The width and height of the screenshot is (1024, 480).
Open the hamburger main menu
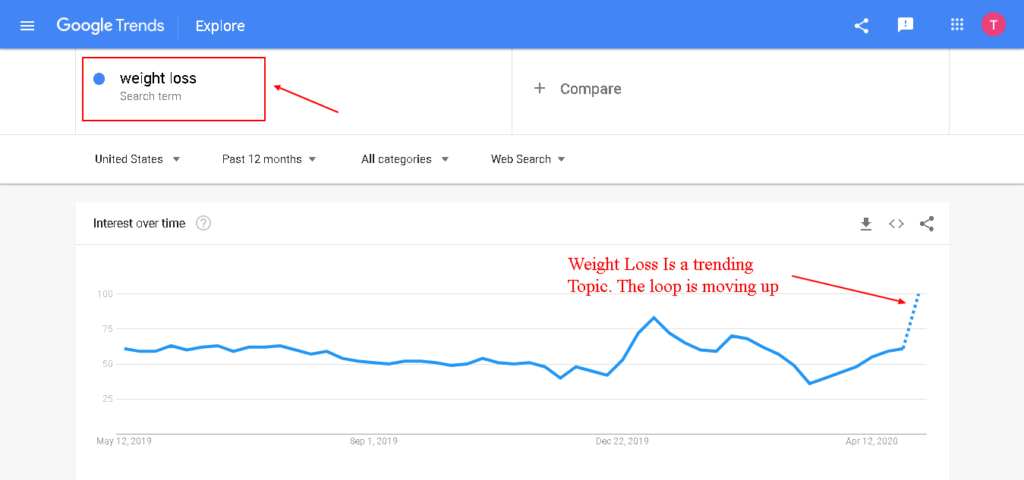(27, 26)
